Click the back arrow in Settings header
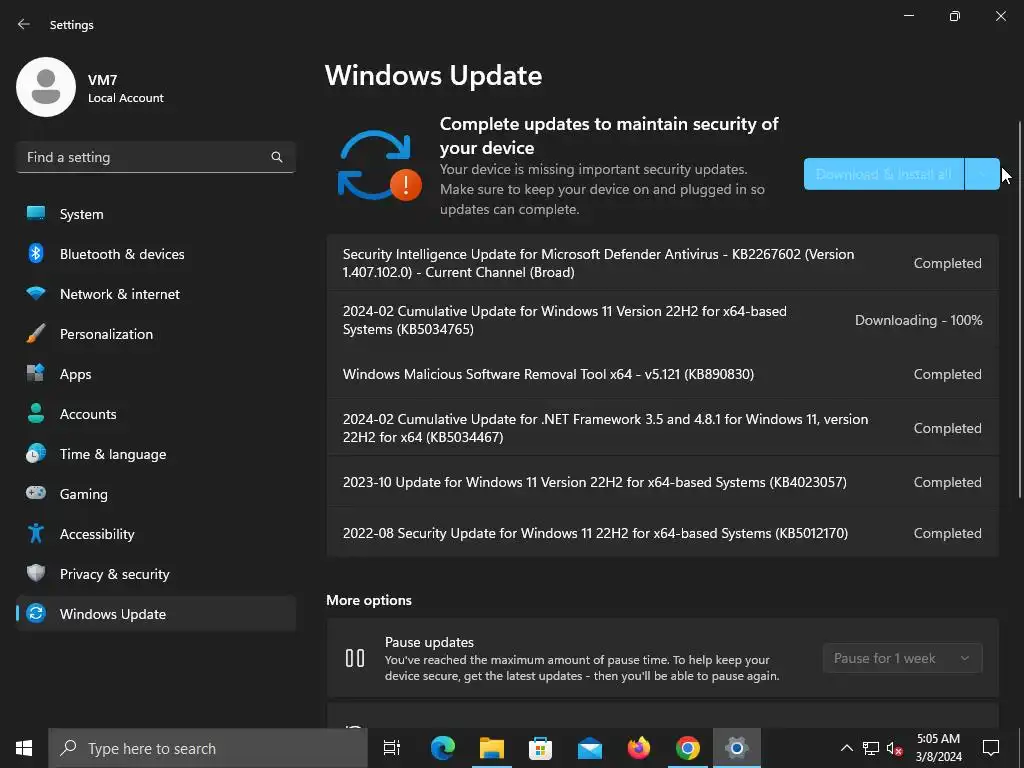The image size is (1024, 768). [x=24, y=24]
